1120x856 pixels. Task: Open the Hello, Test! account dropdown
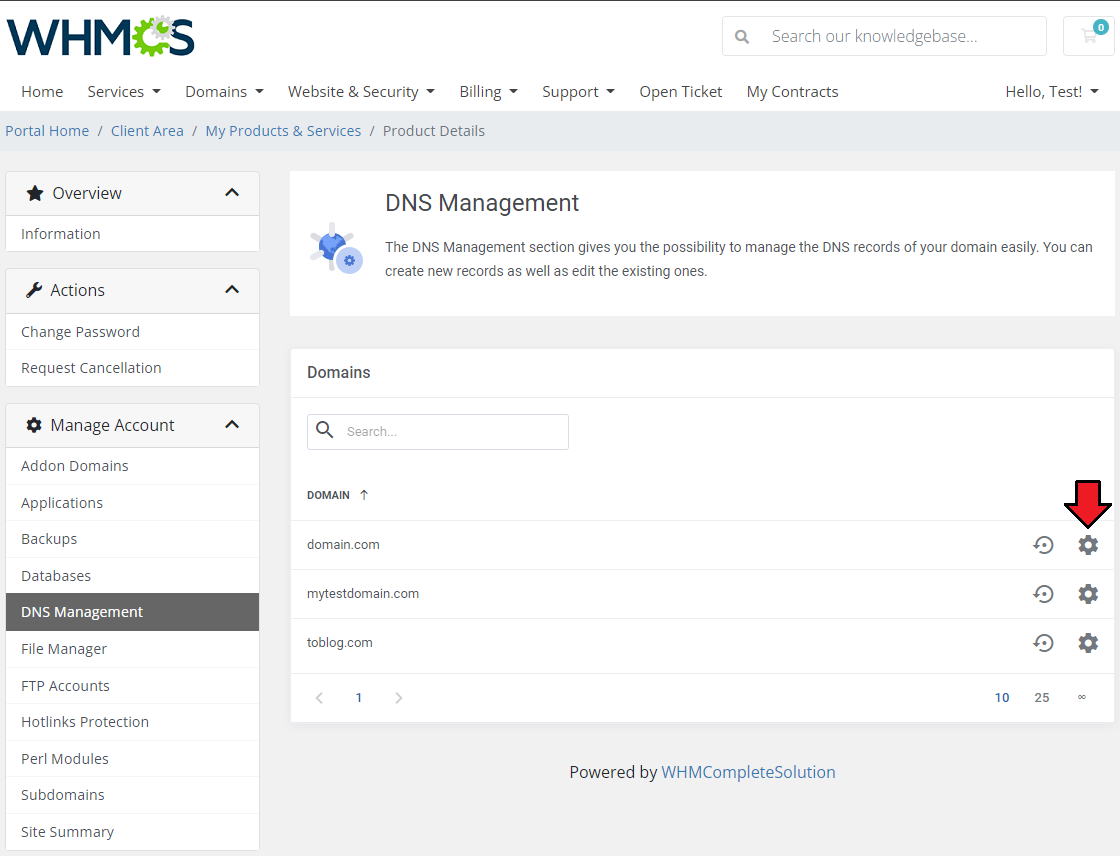[1052, 91]
